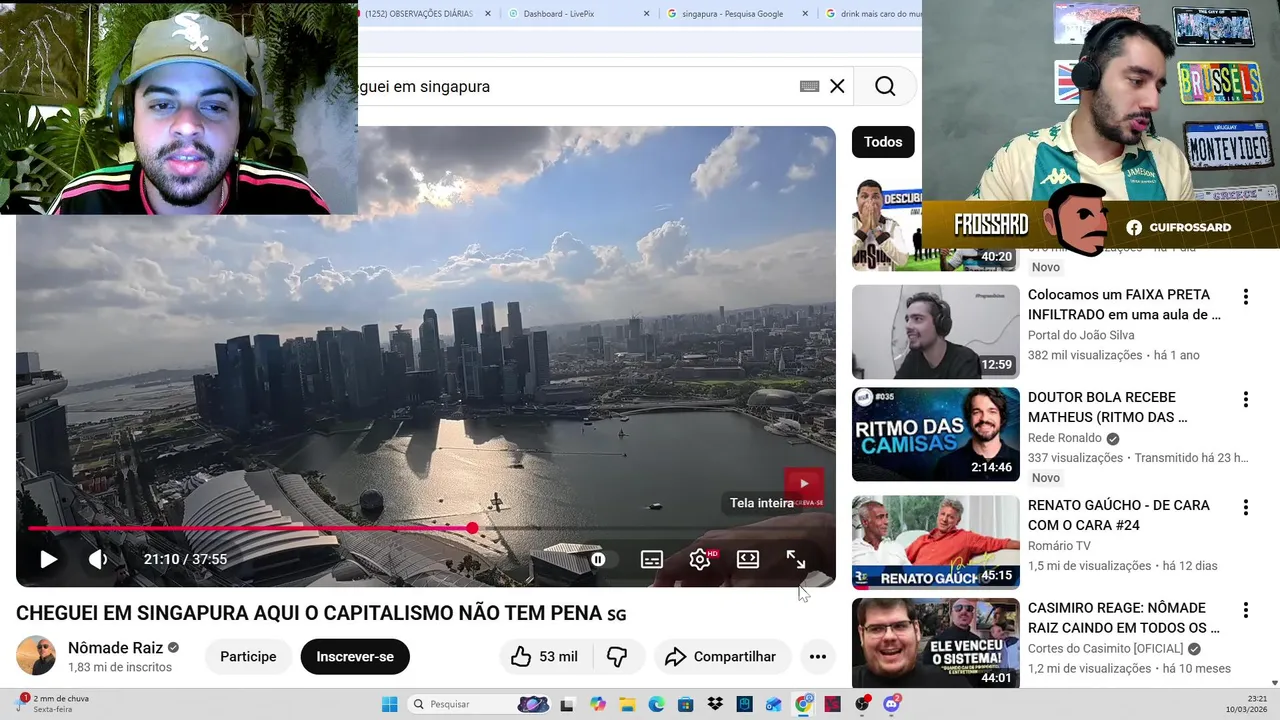This screenshot has width=1280, height=720.
Task: Open Colocamos um FAIXA PRETA video title
Action: click(1124, 305)
